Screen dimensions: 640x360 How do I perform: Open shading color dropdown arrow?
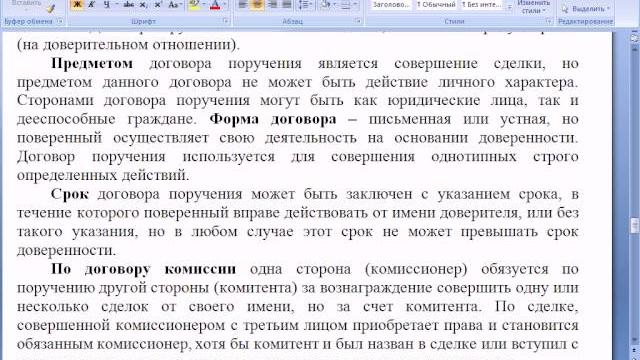(x=334, y=5)
